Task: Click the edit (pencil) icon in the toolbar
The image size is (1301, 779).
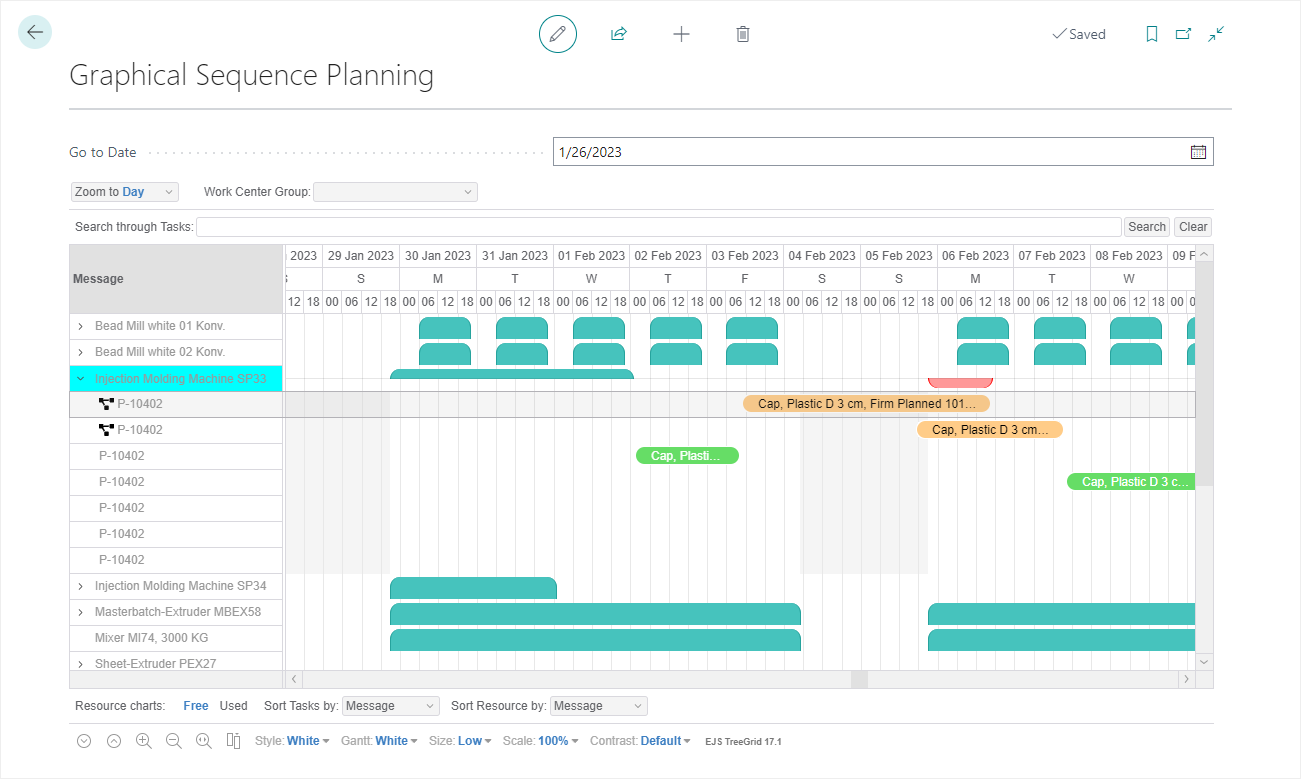Action: click(557, 33)
